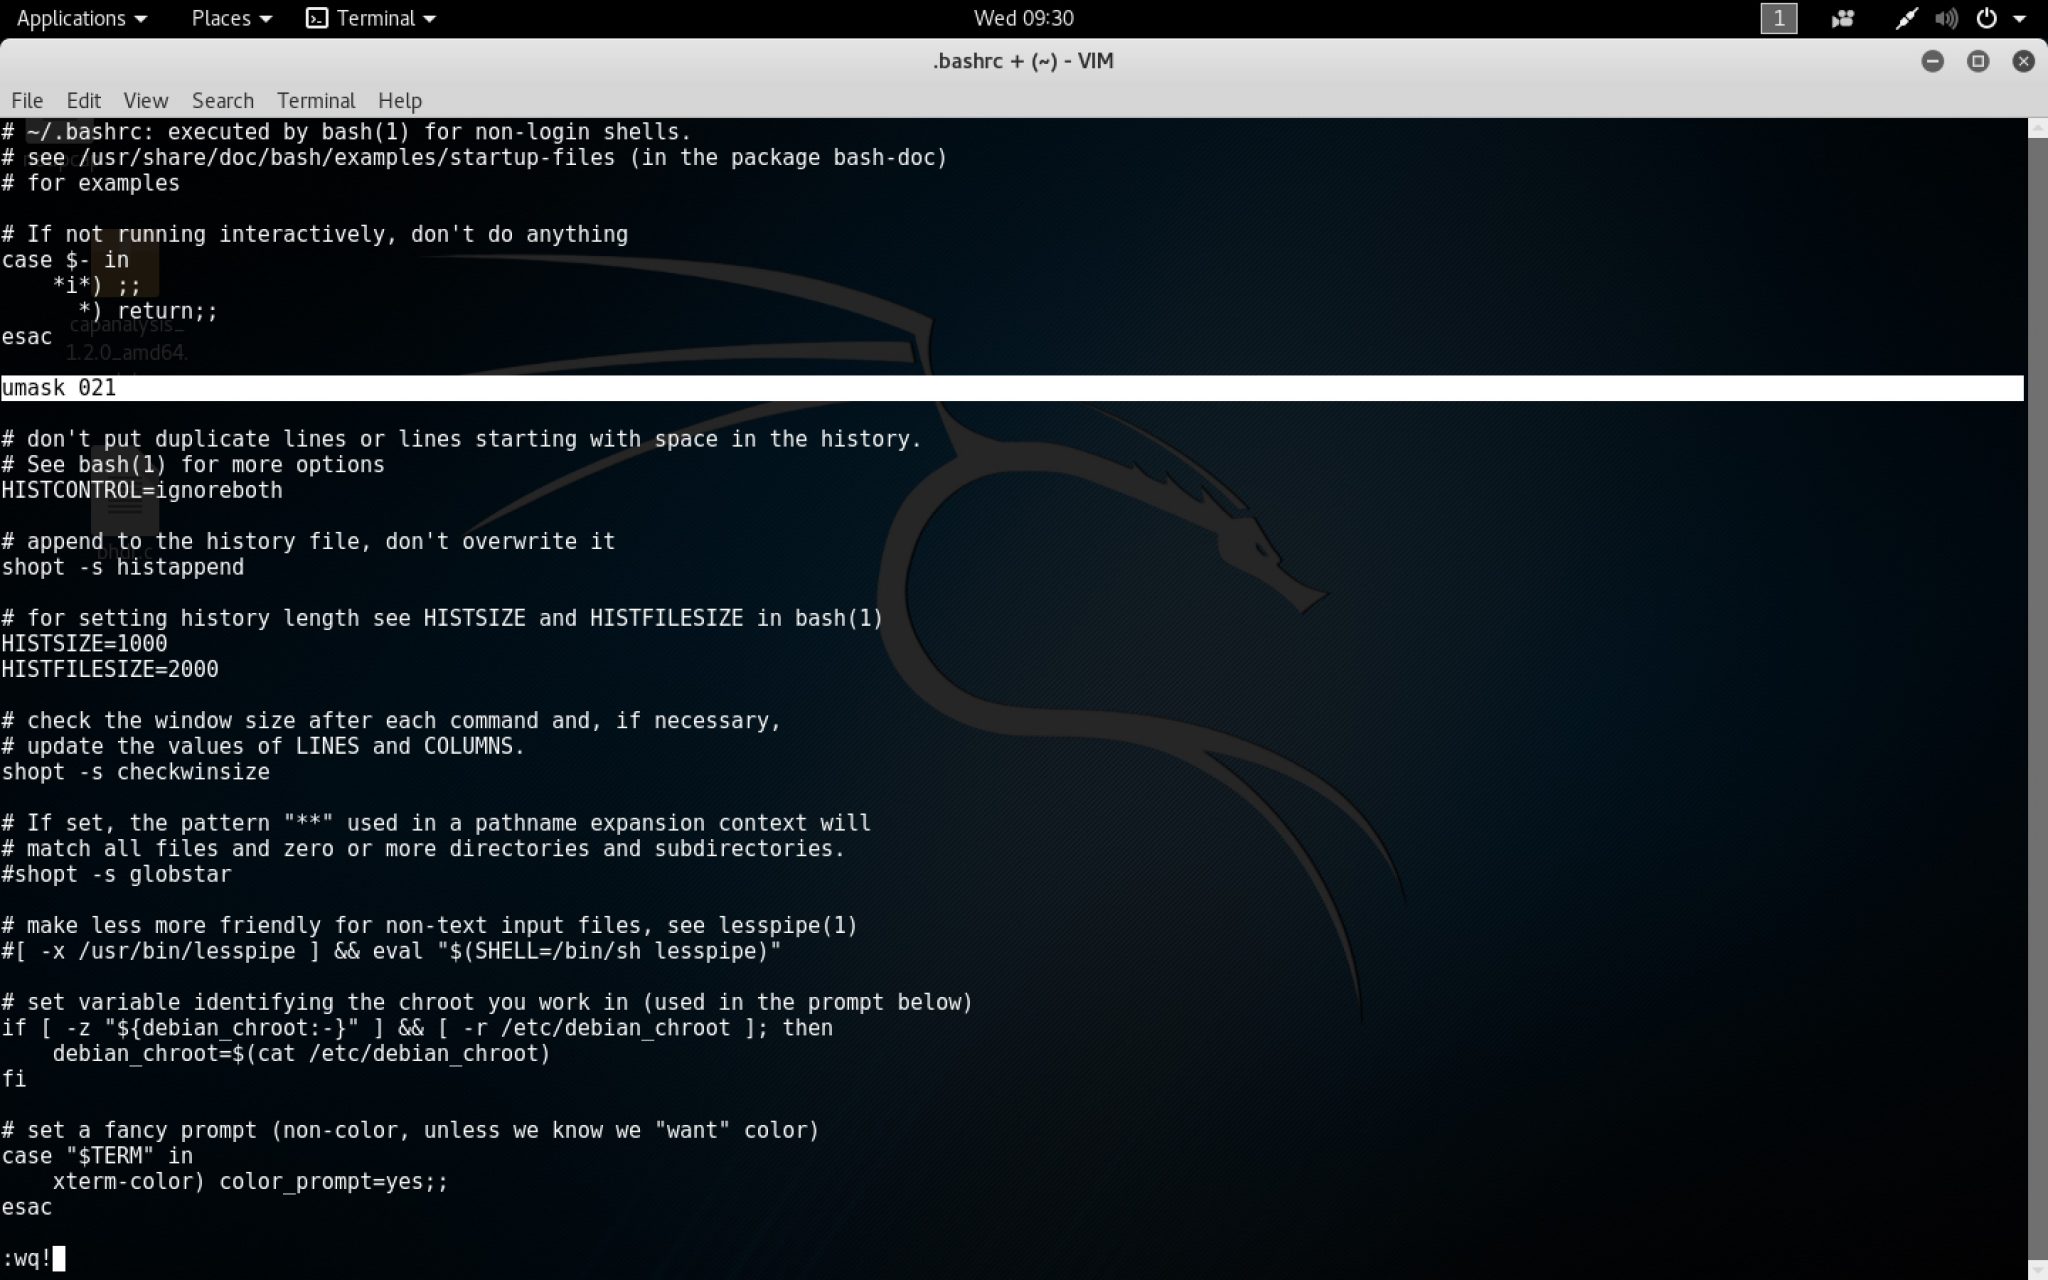Click workspace indicator number 1
Viewport: 2048px width, 1280px height.
[1778, 18]
